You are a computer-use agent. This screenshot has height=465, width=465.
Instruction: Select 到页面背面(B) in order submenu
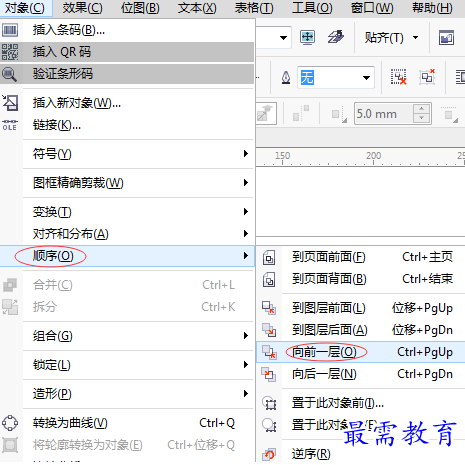(x=361, y=279)
